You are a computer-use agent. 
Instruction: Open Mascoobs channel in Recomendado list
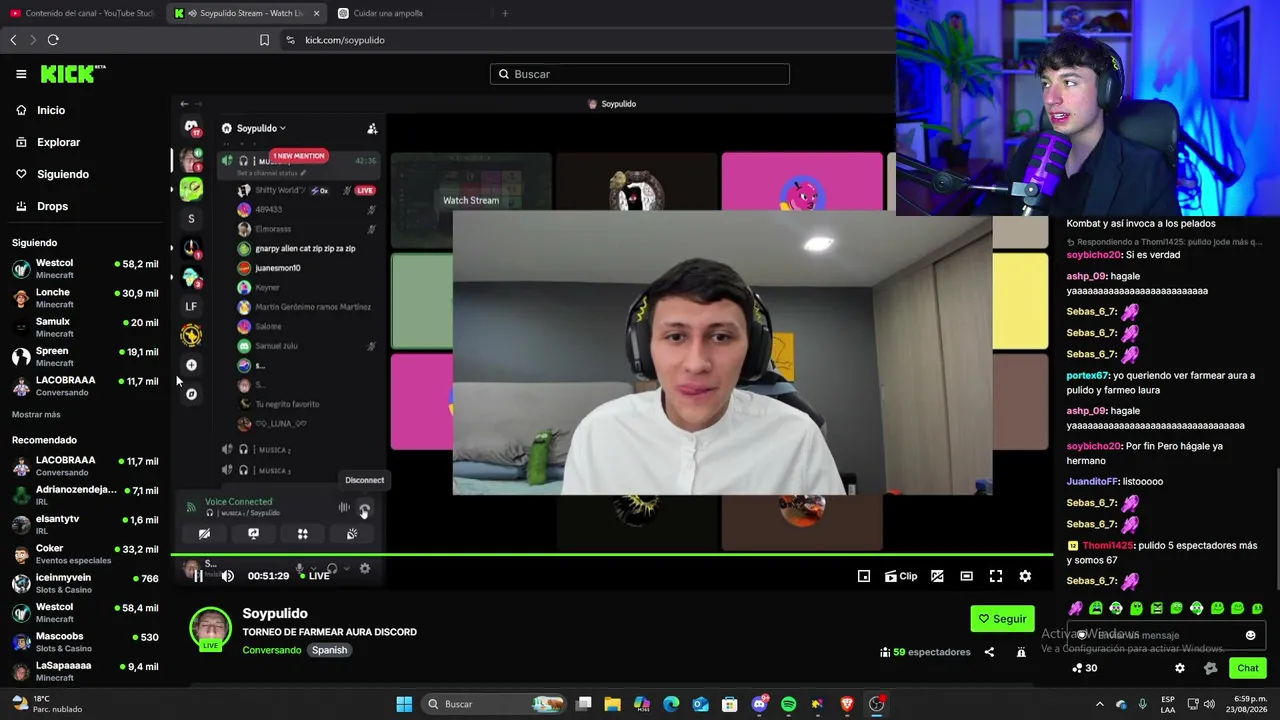[x=85, y=642]
